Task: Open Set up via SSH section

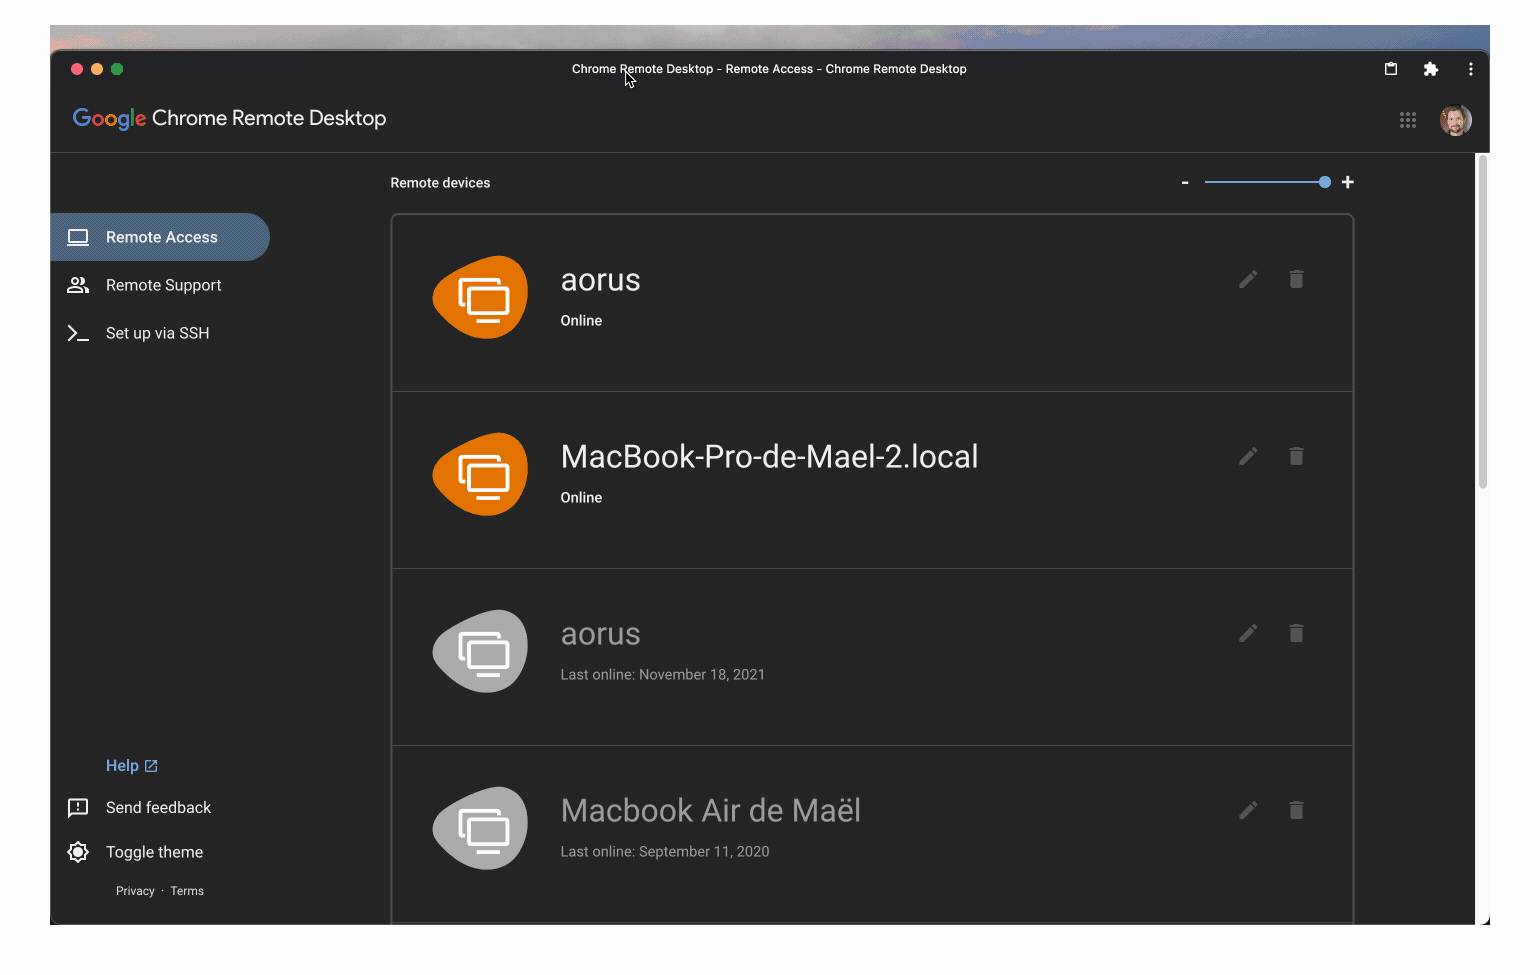Action: [157, 333]
